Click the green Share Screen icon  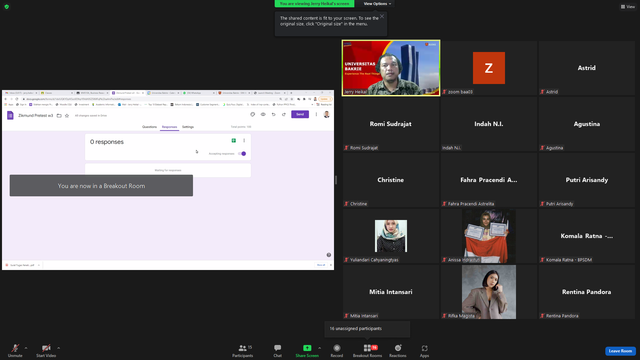point(307,348)
